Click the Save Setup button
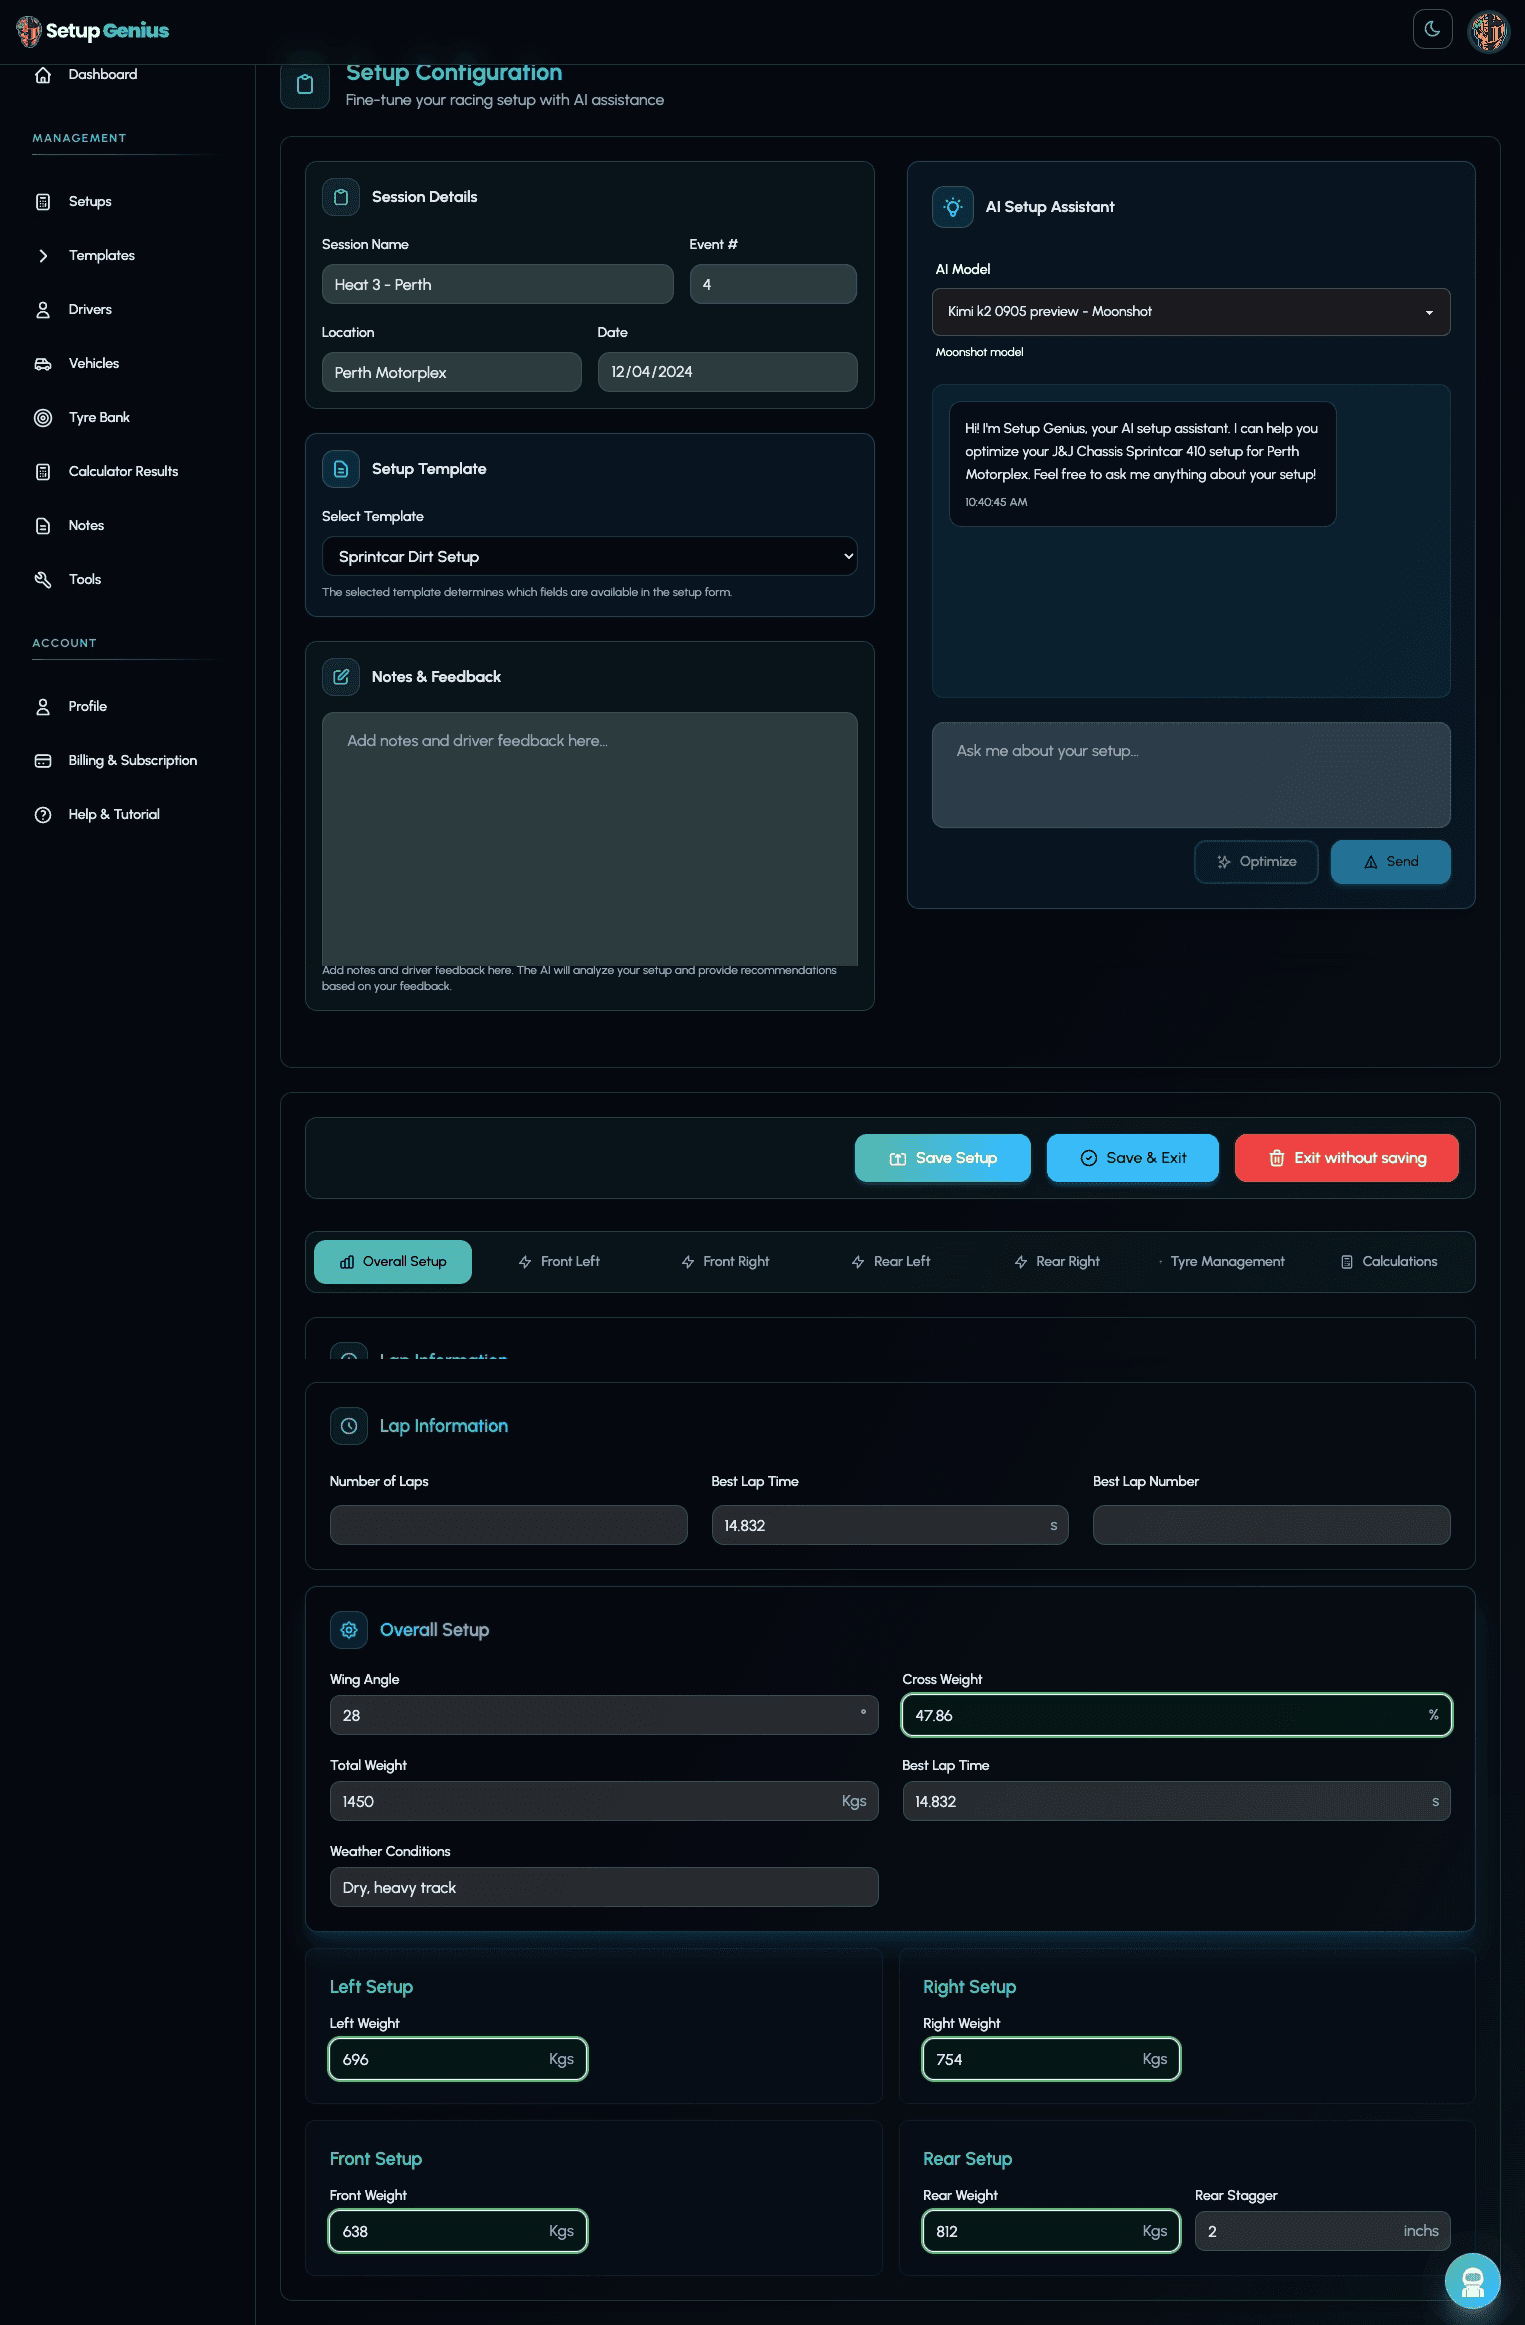Viewport: 1525px width, 2325px height. coord(942,1158)
